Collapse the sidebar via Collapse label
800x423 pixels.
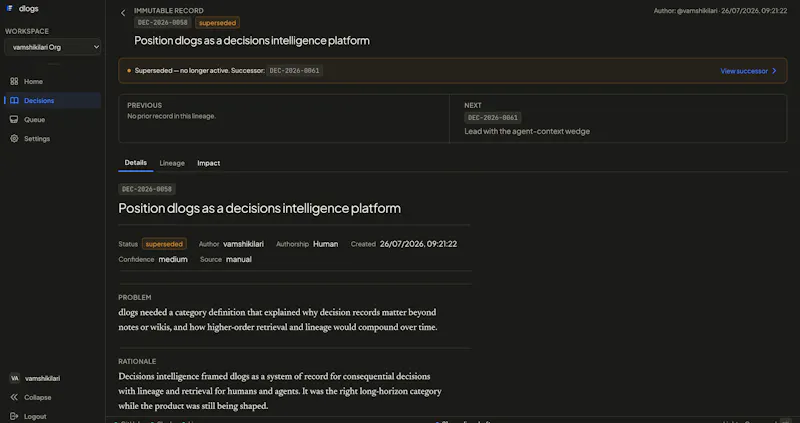tap(37, 397)
